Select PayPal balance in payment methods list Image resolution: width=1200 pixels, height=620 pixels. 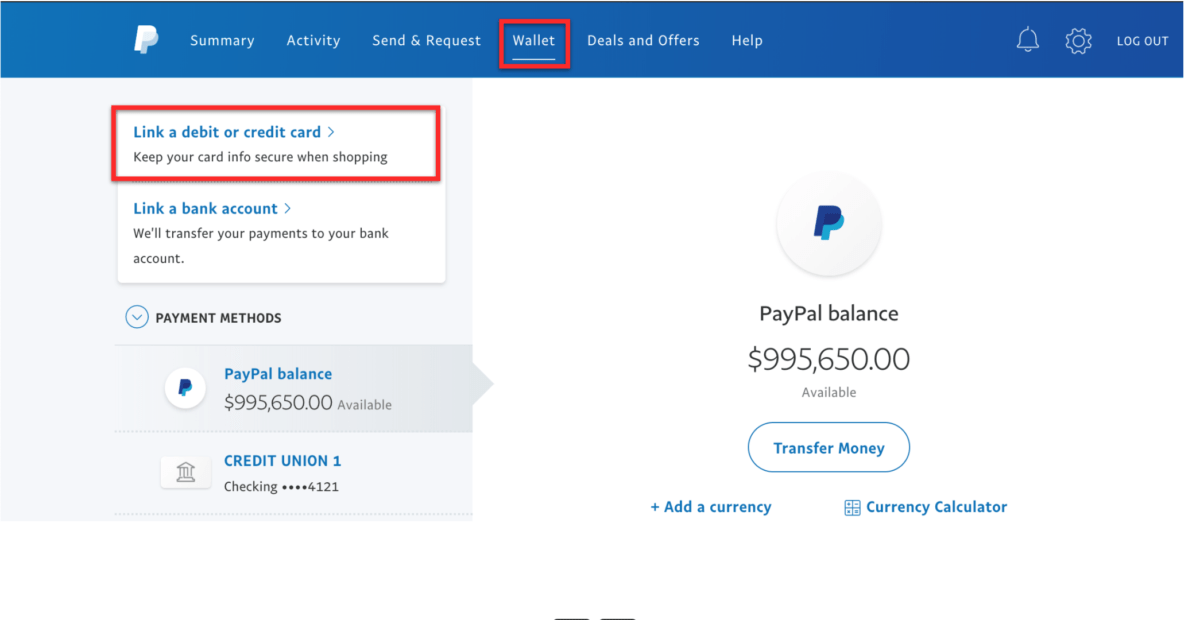[x=294, y=388]
